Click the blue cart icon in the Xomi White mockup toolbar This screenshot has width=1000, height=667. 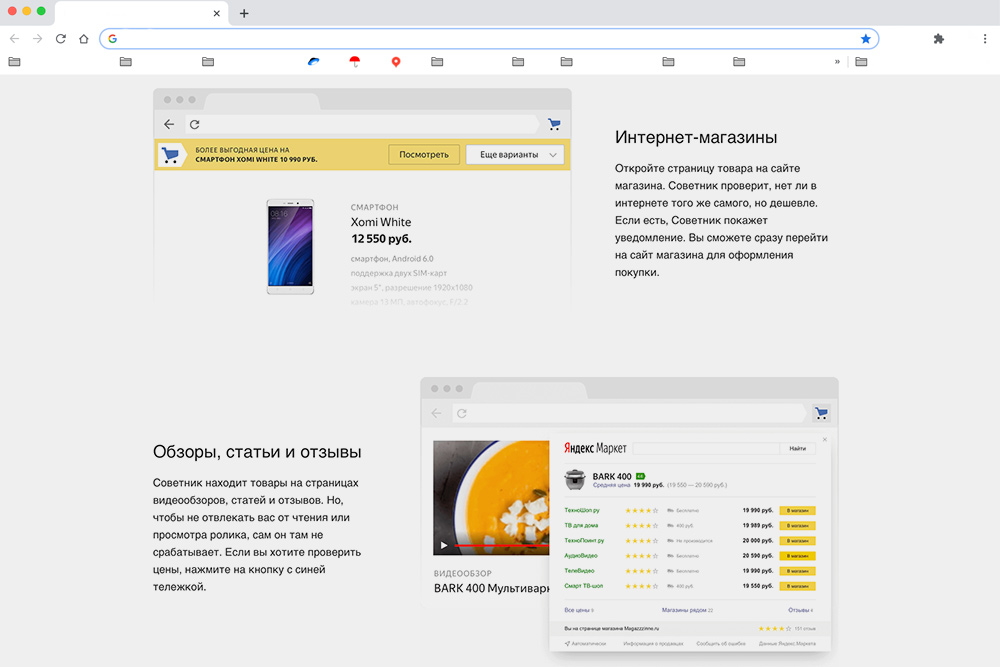(x=554, y=124)
